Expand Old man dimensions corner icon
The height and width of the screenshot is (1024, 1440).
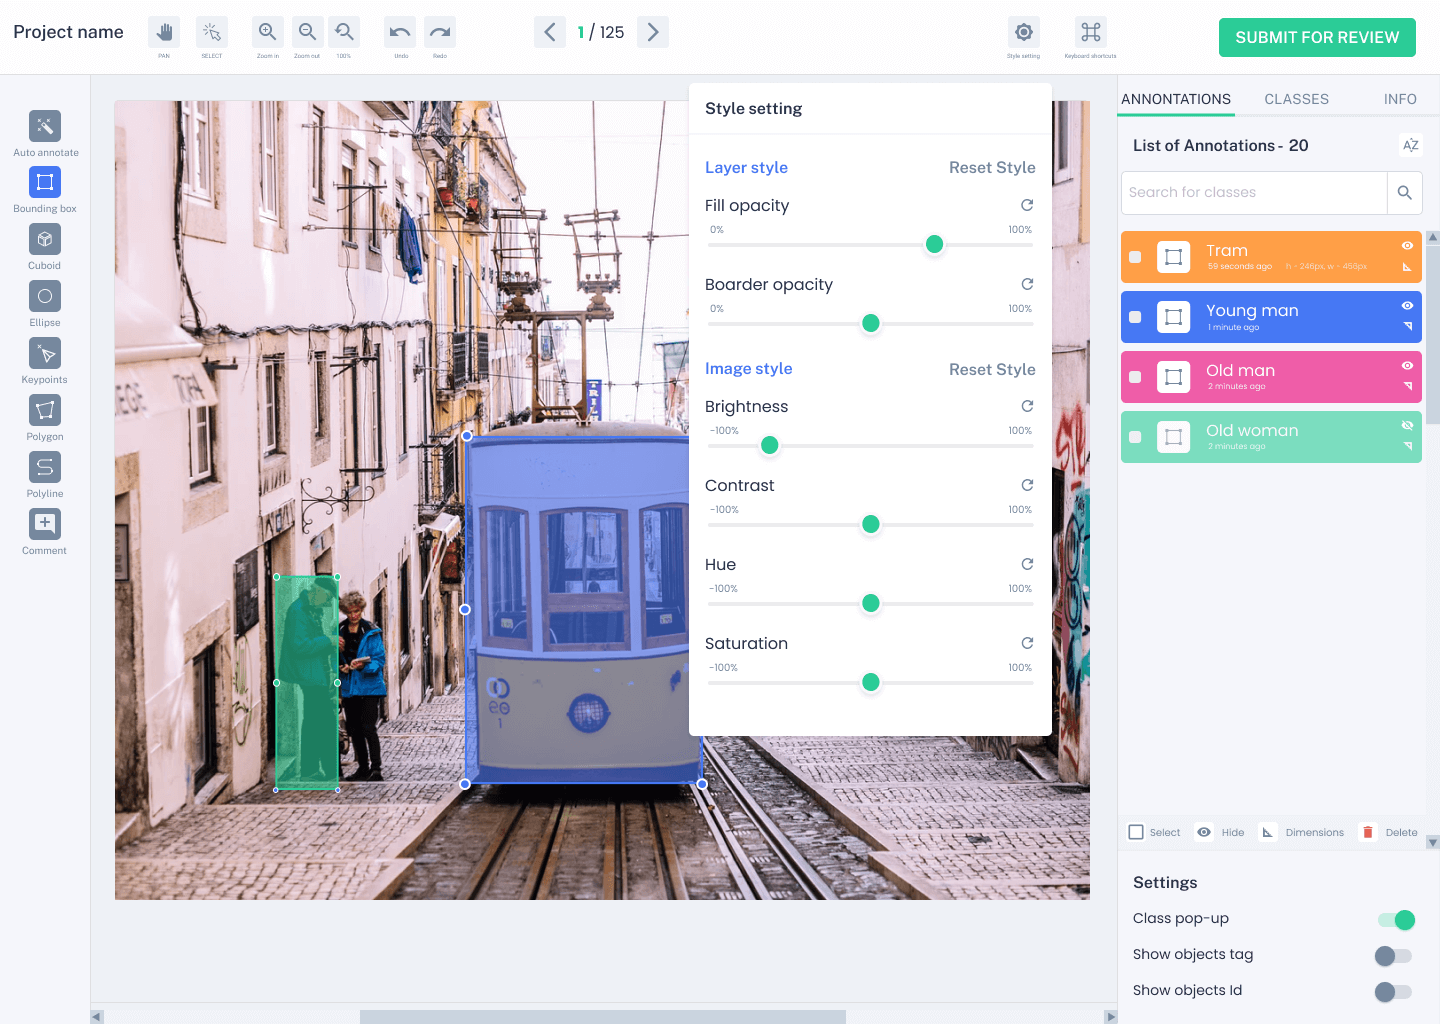point(1407,386)
